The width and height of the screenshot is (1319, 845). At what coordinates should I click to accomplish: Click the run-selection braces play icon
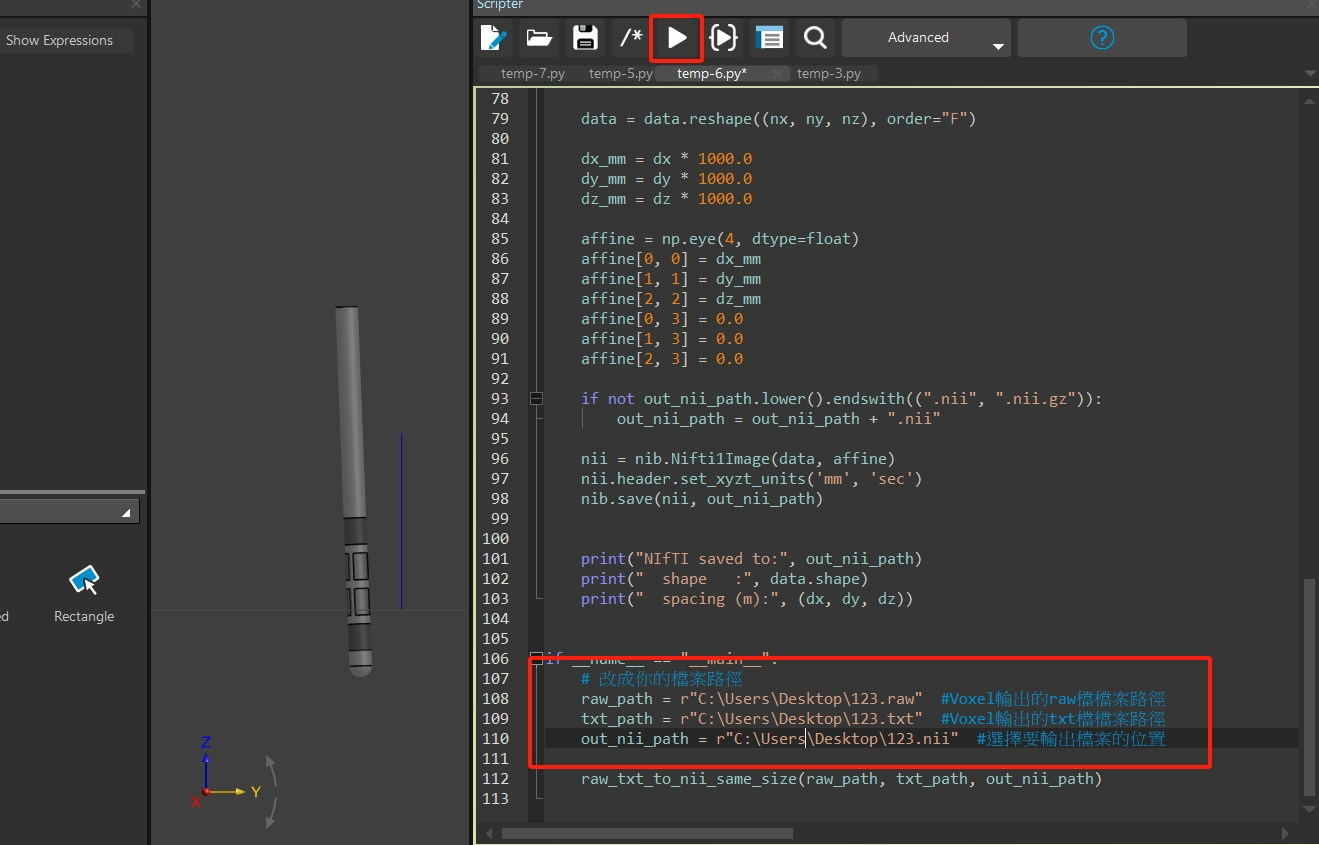[x=723, y=38]
